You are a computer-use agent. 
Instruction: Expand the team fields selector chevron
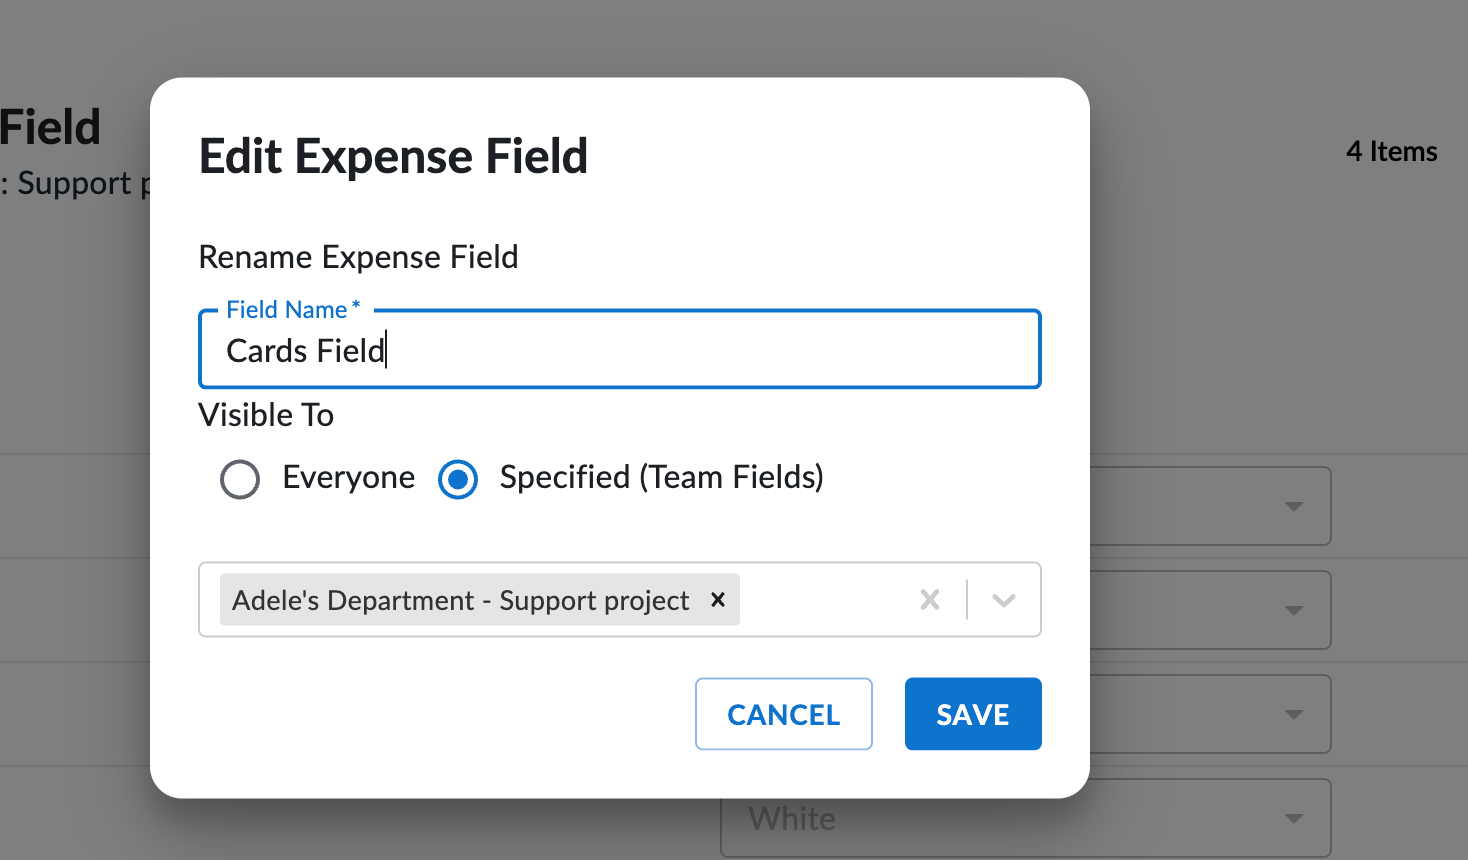click(x=1004, y=600)
